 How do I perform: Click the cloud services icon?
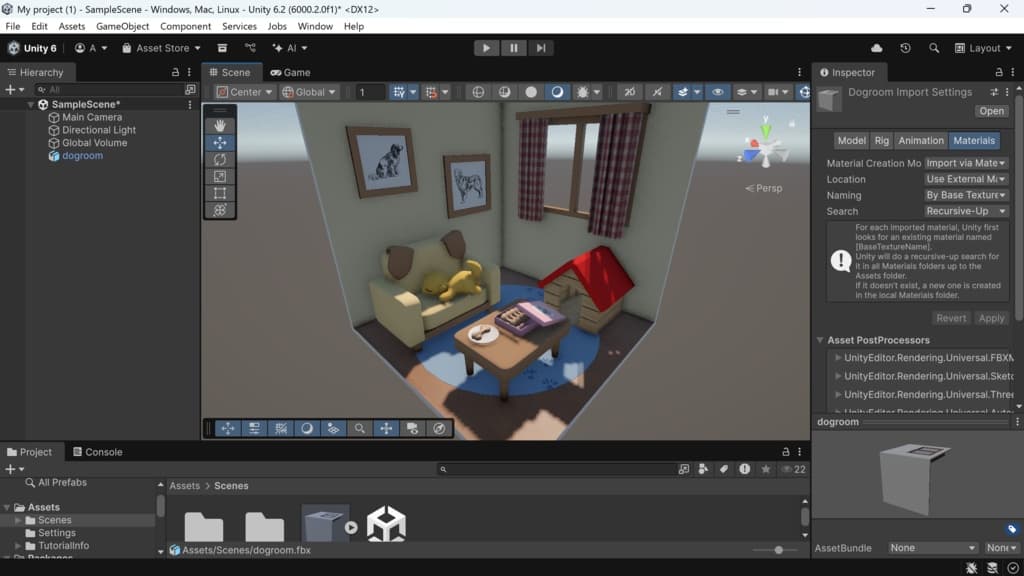click(x=877, y=48)
